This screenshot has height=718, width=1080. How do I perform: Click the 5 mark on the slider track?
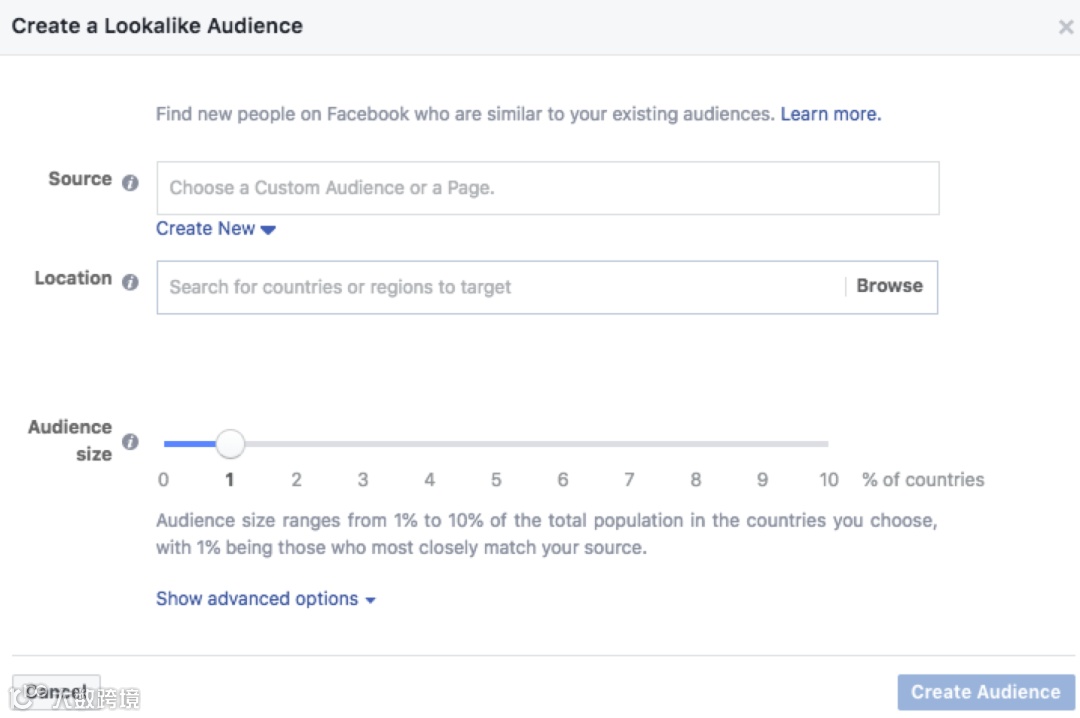[496, 443]
